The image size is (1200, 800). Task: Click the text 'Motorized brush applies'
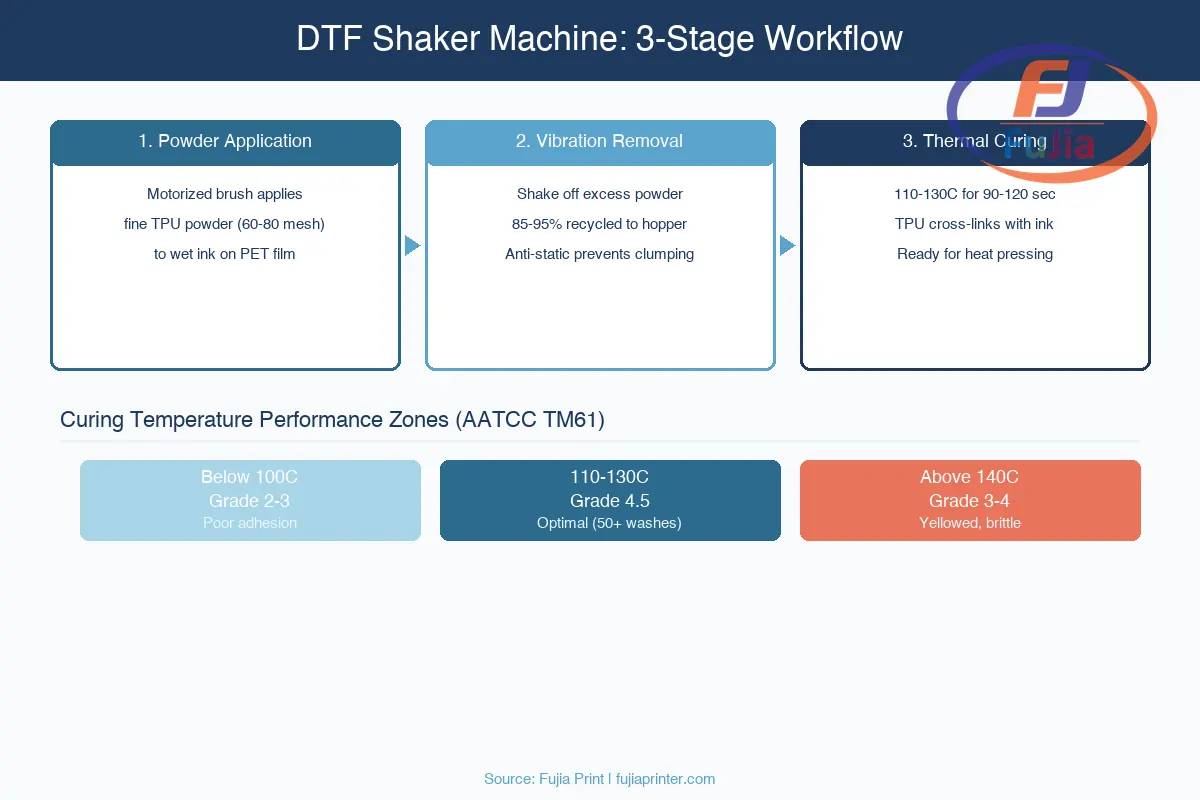point(225,194)
